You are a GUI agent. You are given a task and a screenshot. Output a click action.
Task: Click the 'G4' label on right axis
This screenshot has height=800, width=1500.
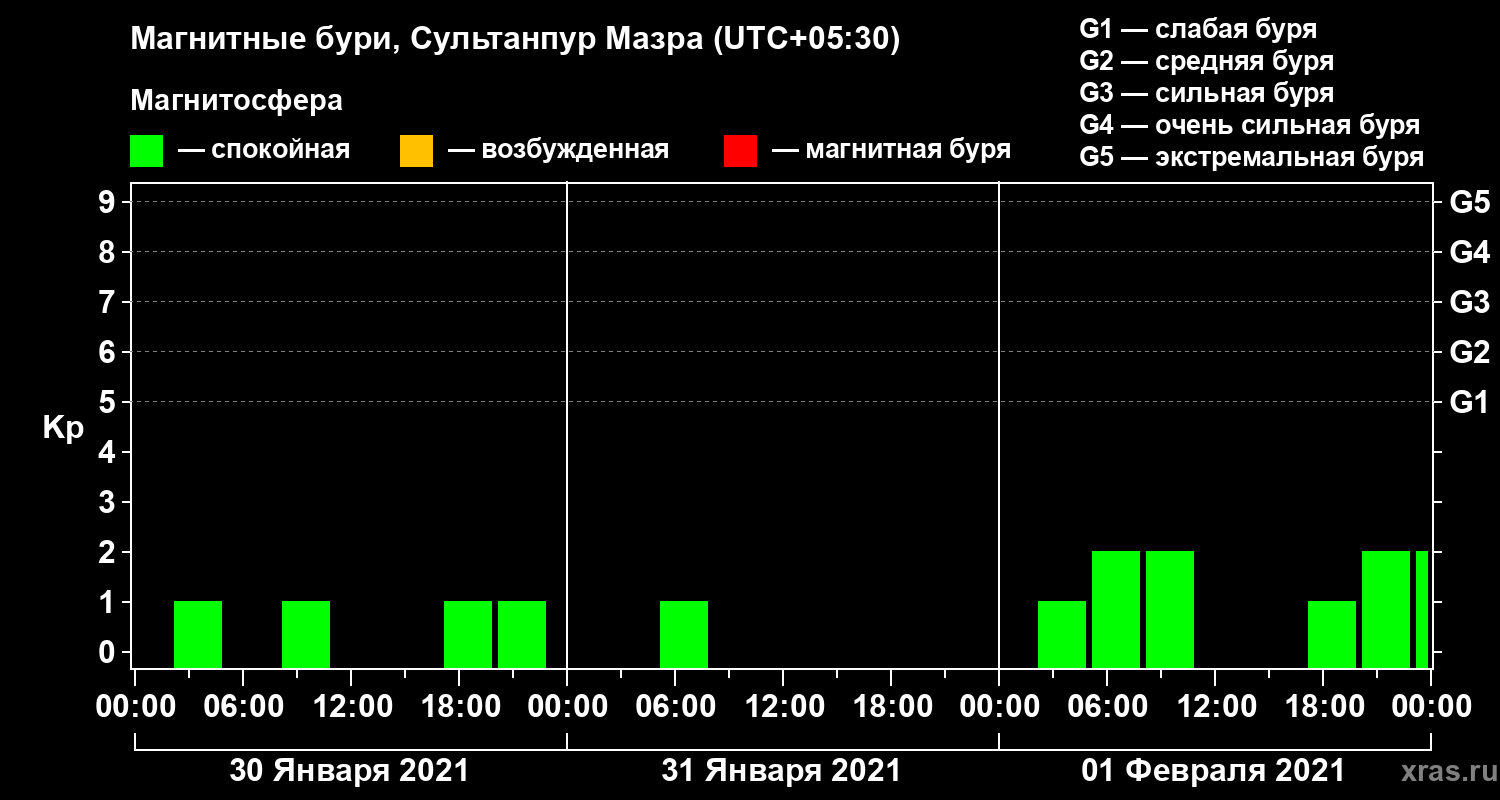pyautogui.click(x=1469, y=252)
